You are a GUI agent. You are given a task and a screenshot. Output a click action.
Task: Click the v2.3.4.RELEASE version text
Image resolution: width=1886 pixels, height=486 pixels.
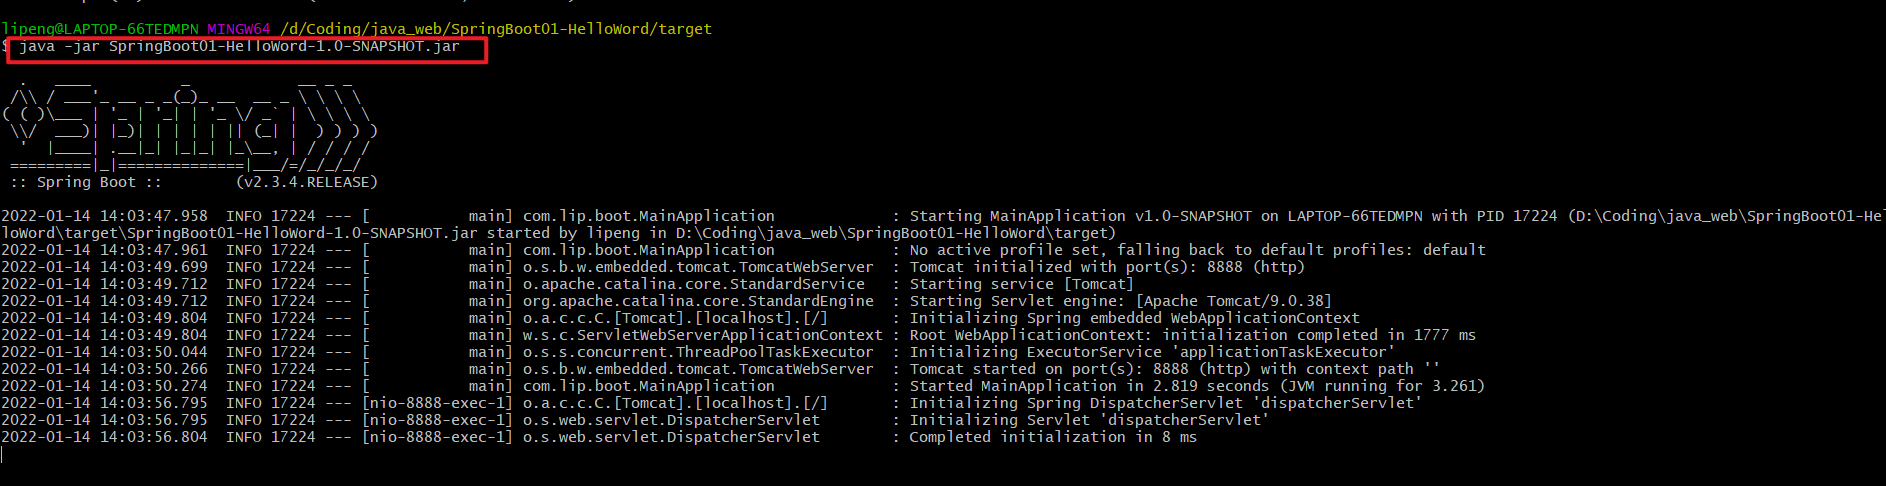pos(307,182)
